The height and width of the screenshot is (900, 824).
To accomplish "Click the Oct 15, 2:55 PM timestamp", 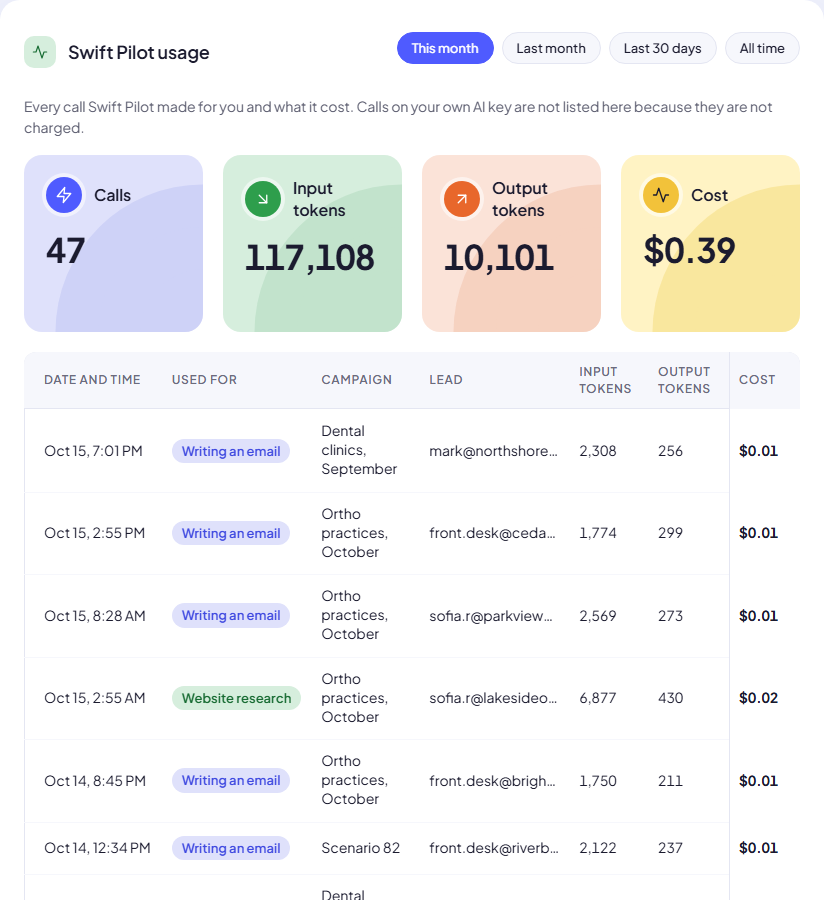I will coord(95,533).
